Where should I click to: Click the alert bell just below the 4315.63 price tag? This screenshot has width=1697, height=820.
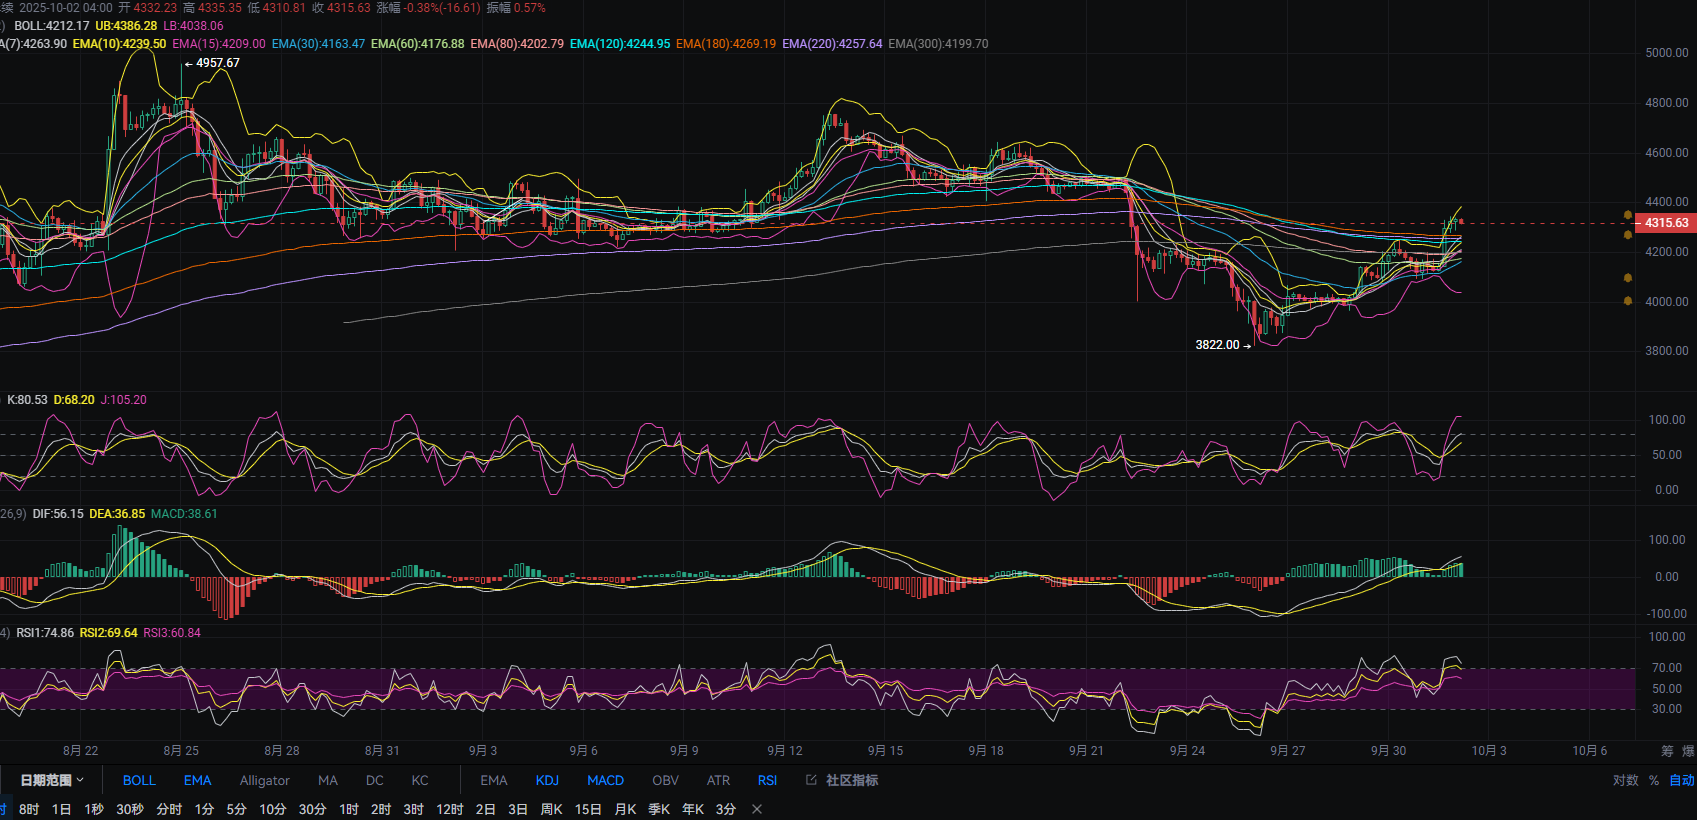click(1628, 235)
